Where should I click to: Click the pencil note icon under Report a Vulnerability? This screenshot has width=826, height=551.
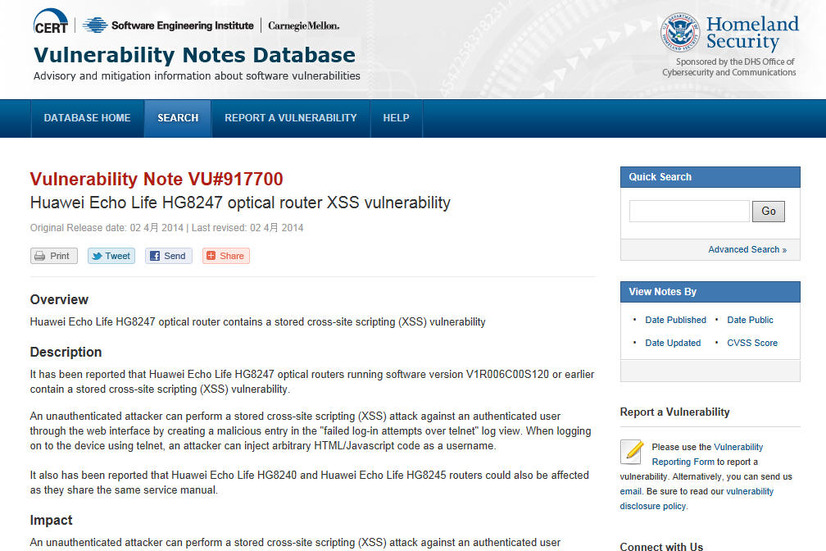pos(632,451)
